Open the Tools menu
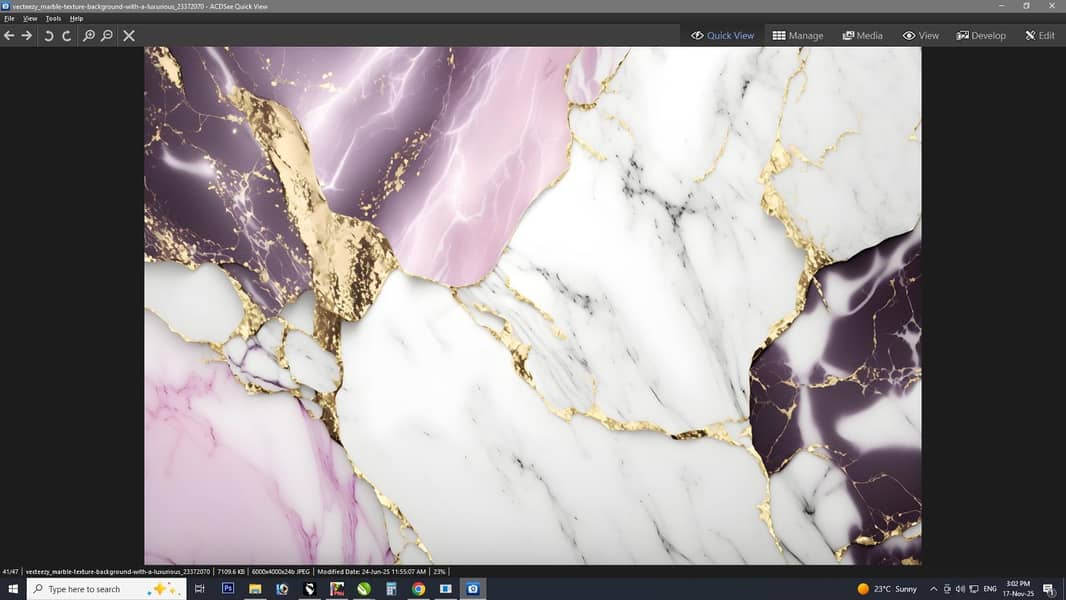 coord(53,18)
